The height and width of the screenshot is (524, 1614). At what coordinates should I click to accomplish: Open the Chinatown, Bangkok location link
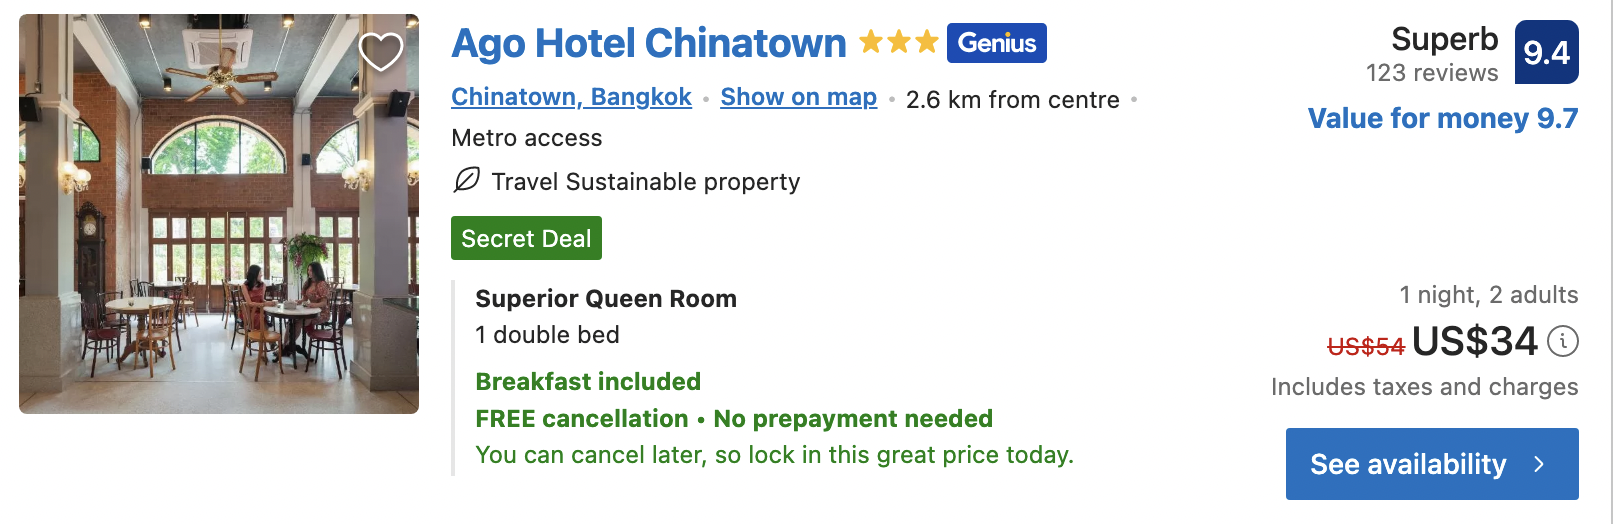[x=571, y=97]
